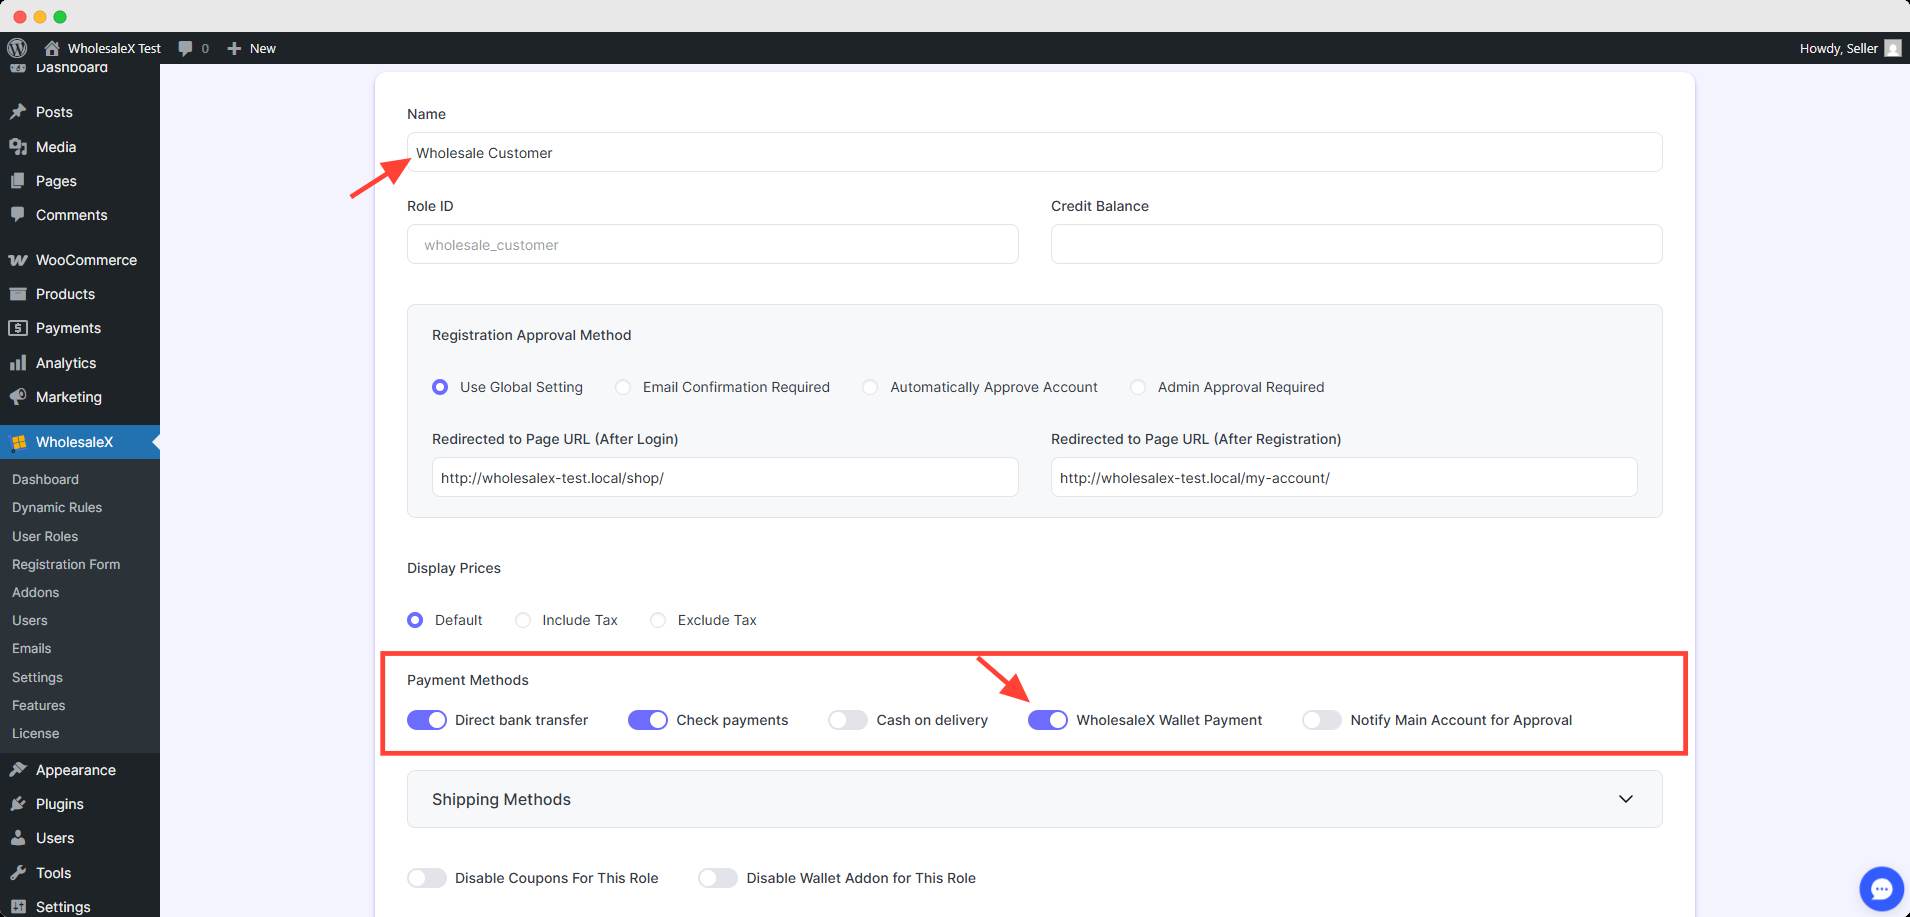Click the Posts pin icon

18,112
